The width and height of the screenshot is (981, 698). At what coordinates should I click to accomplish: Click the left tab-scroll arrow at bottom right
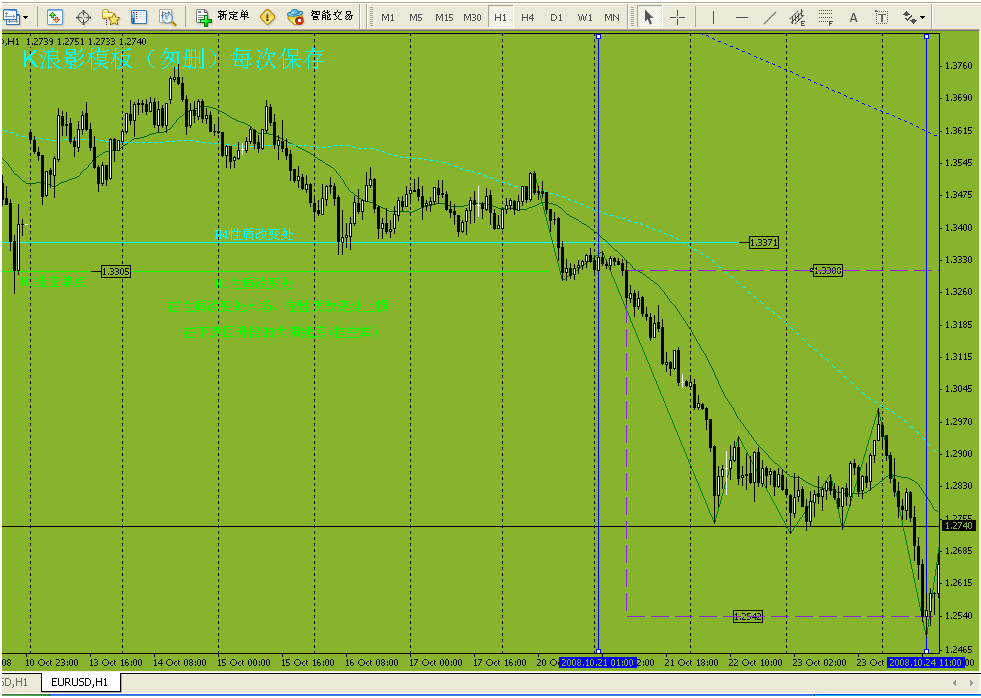pyautogui.click(x=955, y=682)
